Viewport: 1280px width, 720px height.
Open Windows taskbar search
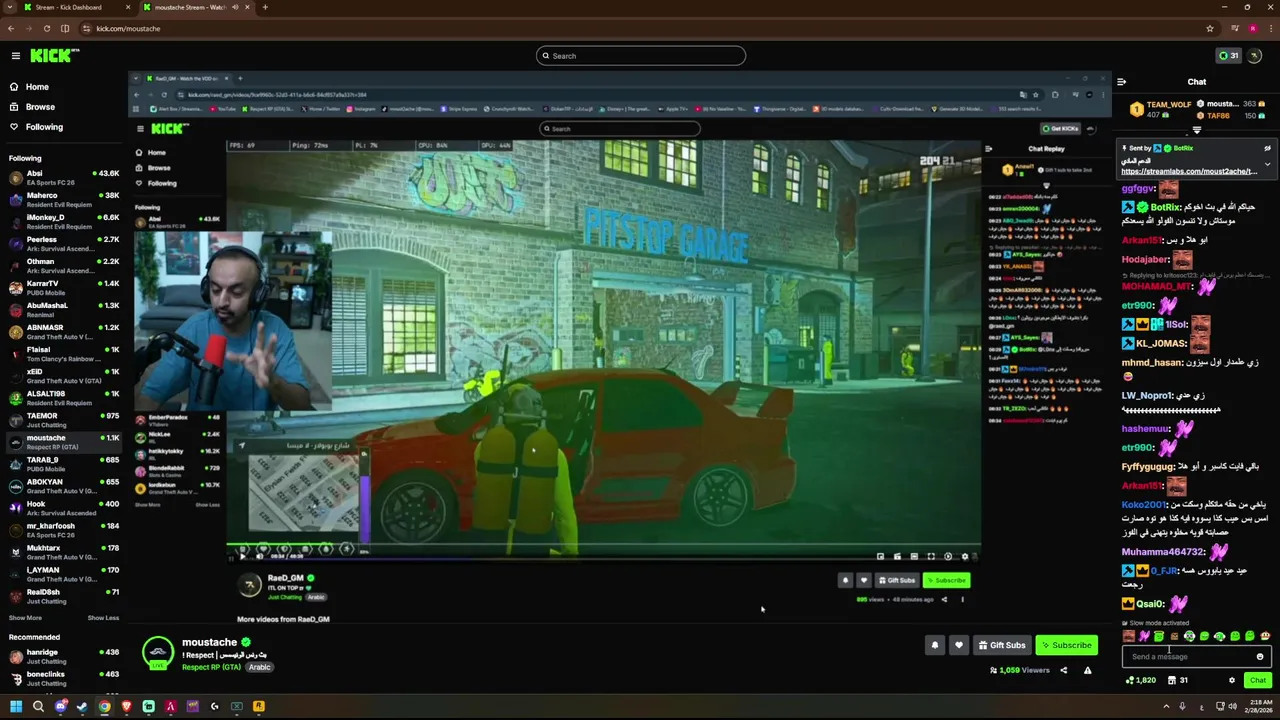point(38,707)
